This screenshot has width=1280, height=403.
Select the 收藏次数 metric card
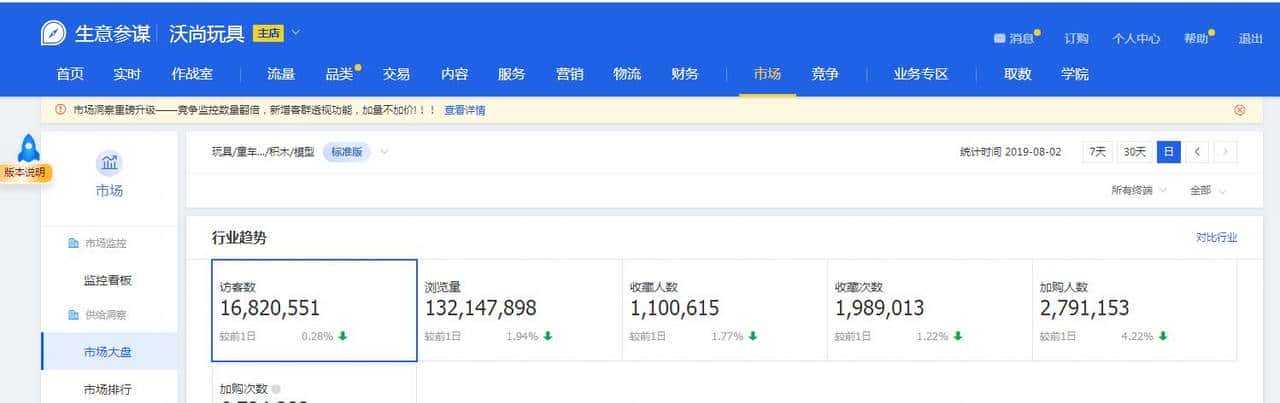pos(929,310)
